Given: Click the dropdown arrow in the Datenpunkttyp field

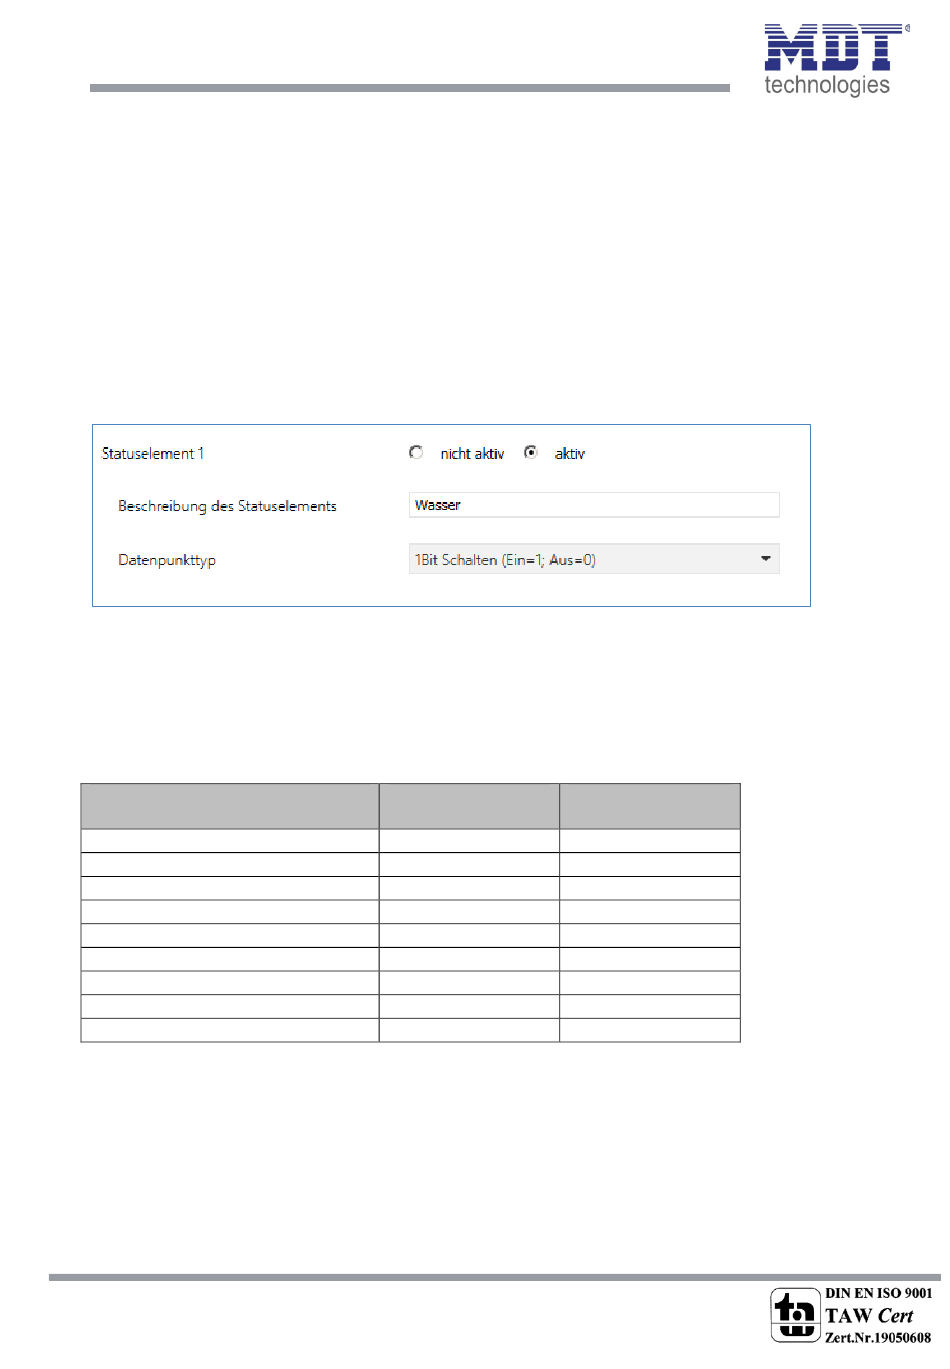Looking at the screenshot, I should (x=765, y=559).
